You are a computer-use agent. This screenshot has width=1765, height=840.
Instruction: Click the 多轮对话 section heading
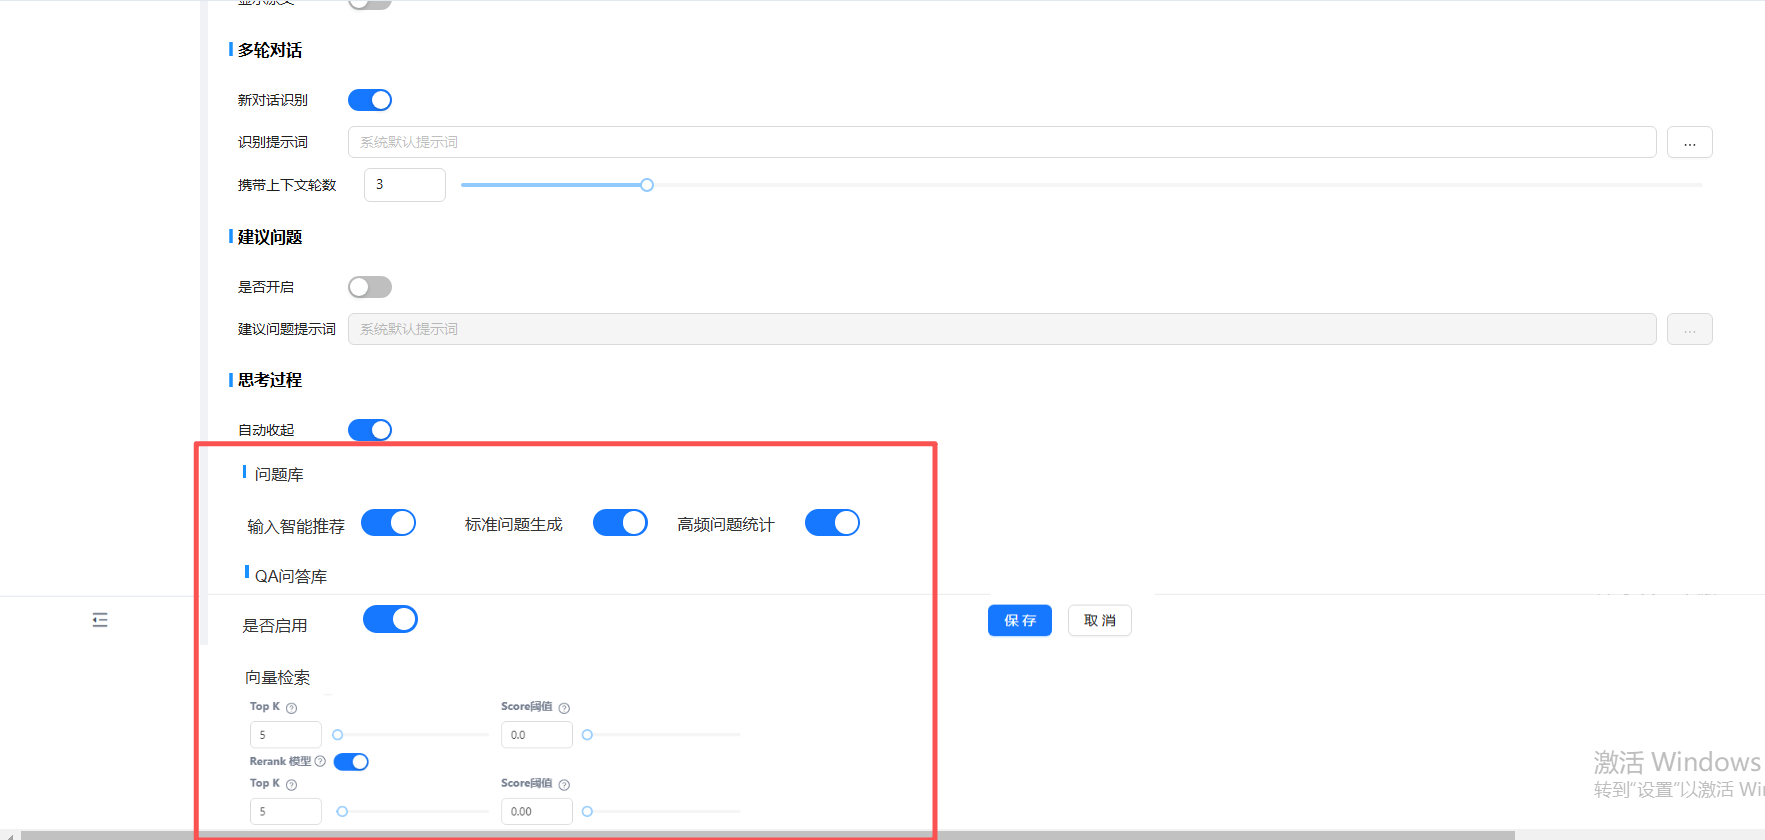[270, 50]
